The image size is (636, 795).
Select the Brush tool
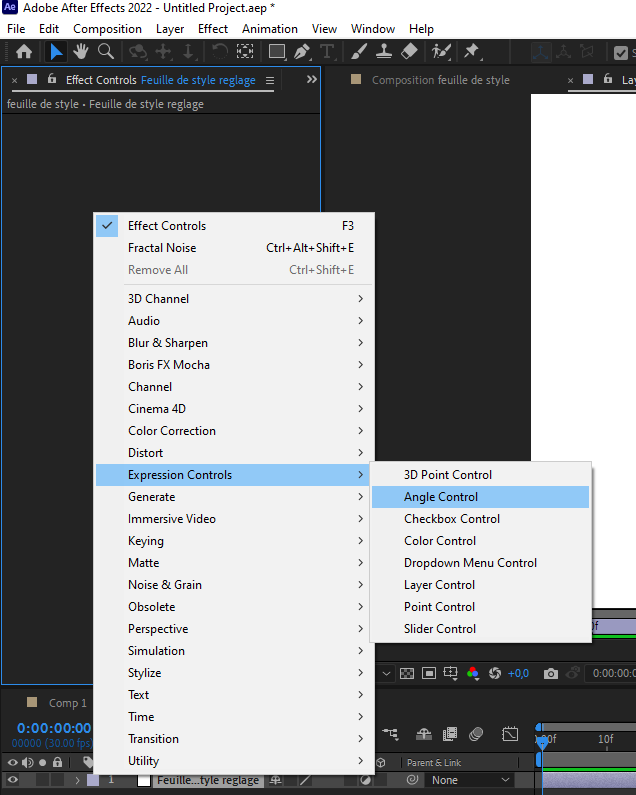[360, 52]
